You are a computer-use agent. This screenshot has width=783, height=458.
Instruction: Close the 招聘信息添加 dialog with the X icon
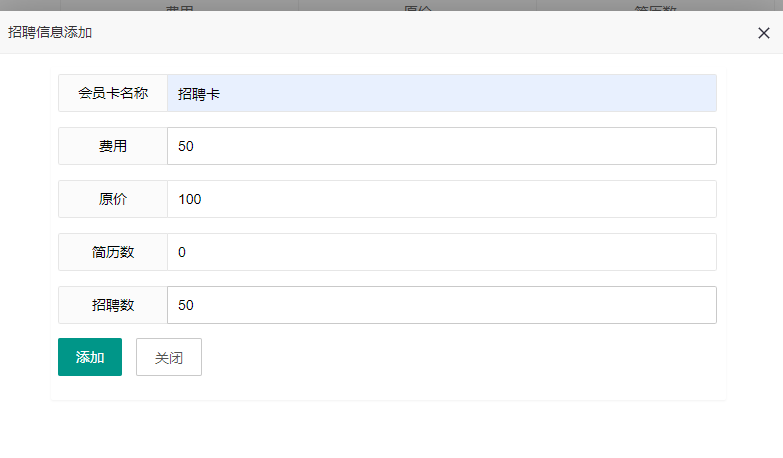coord(764,33)
